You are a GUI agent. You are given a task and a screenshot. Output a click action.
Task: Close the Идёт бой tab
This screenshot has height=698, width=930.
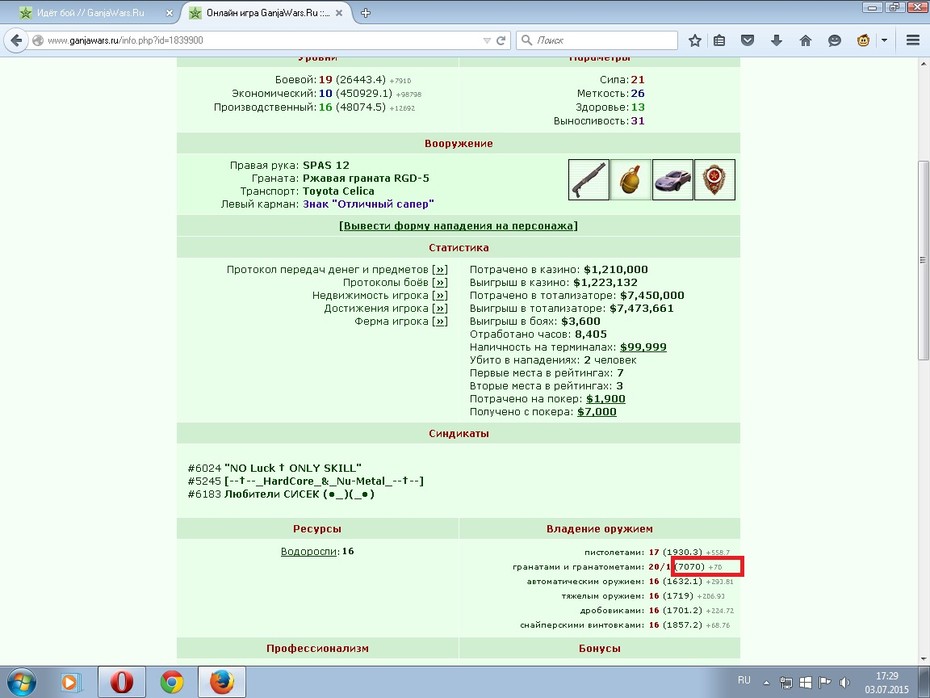[x=169, y=13]
